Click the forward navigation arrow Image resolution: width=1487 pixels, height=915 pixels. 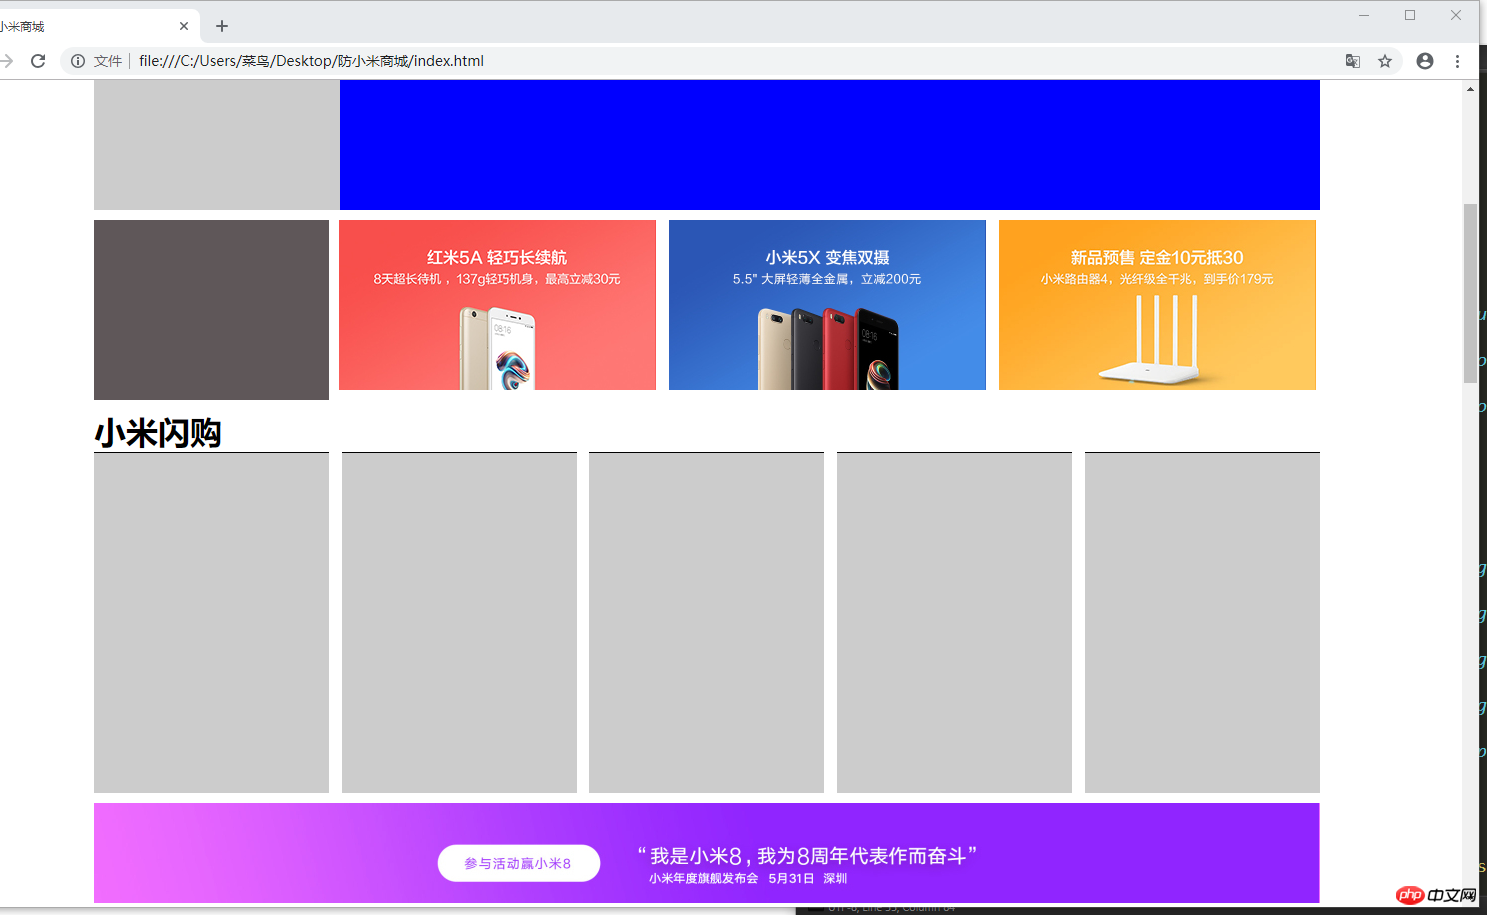click(6, 61)
